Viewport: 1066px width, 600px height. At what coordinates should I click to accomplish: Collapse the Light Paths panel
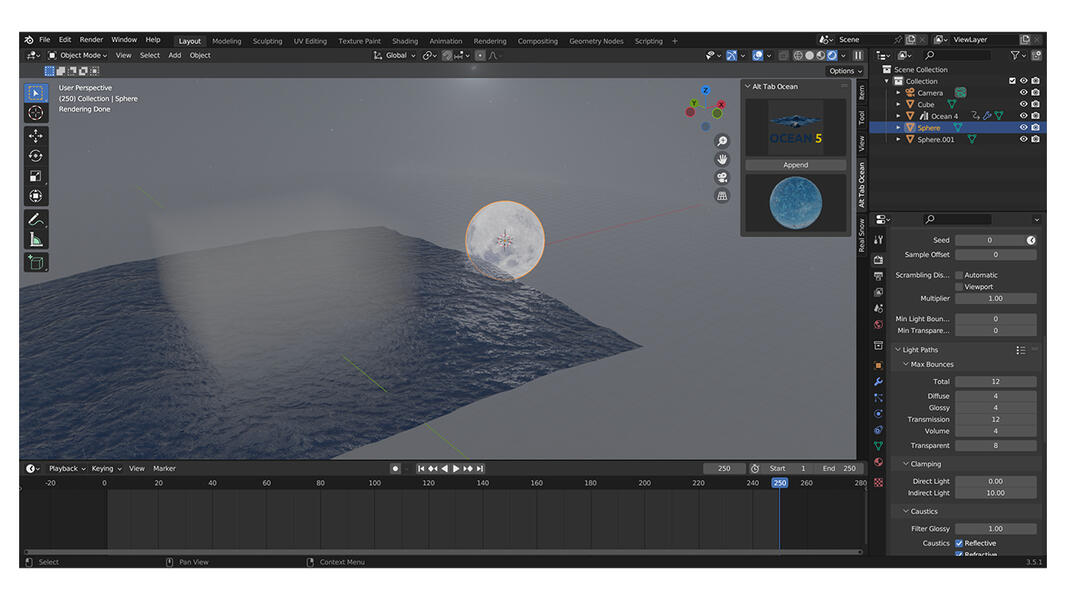(x=920, y=350)
